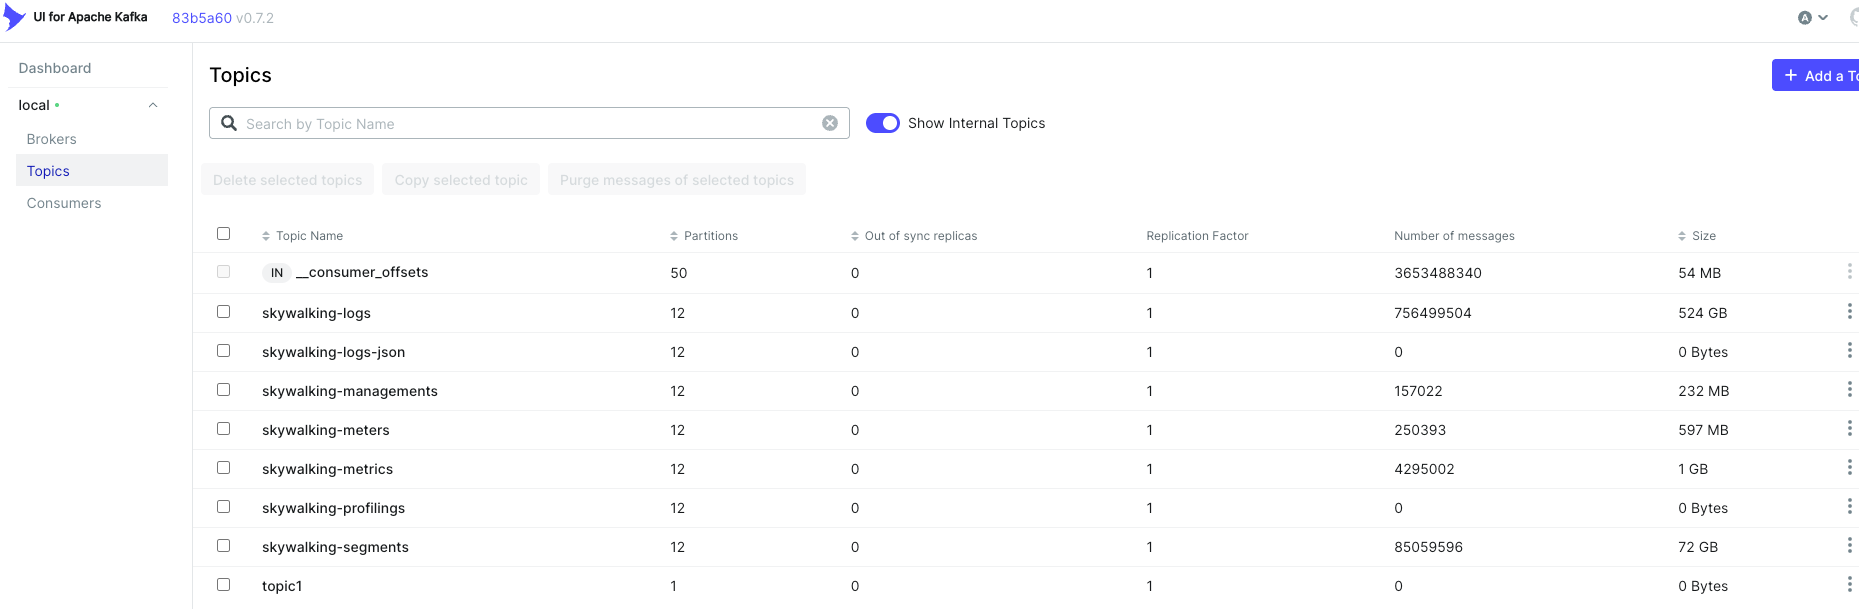The width and height of the screenshot is (1859, 609).
Task: Click the 4295002 message count
Action: [1424, 469]
